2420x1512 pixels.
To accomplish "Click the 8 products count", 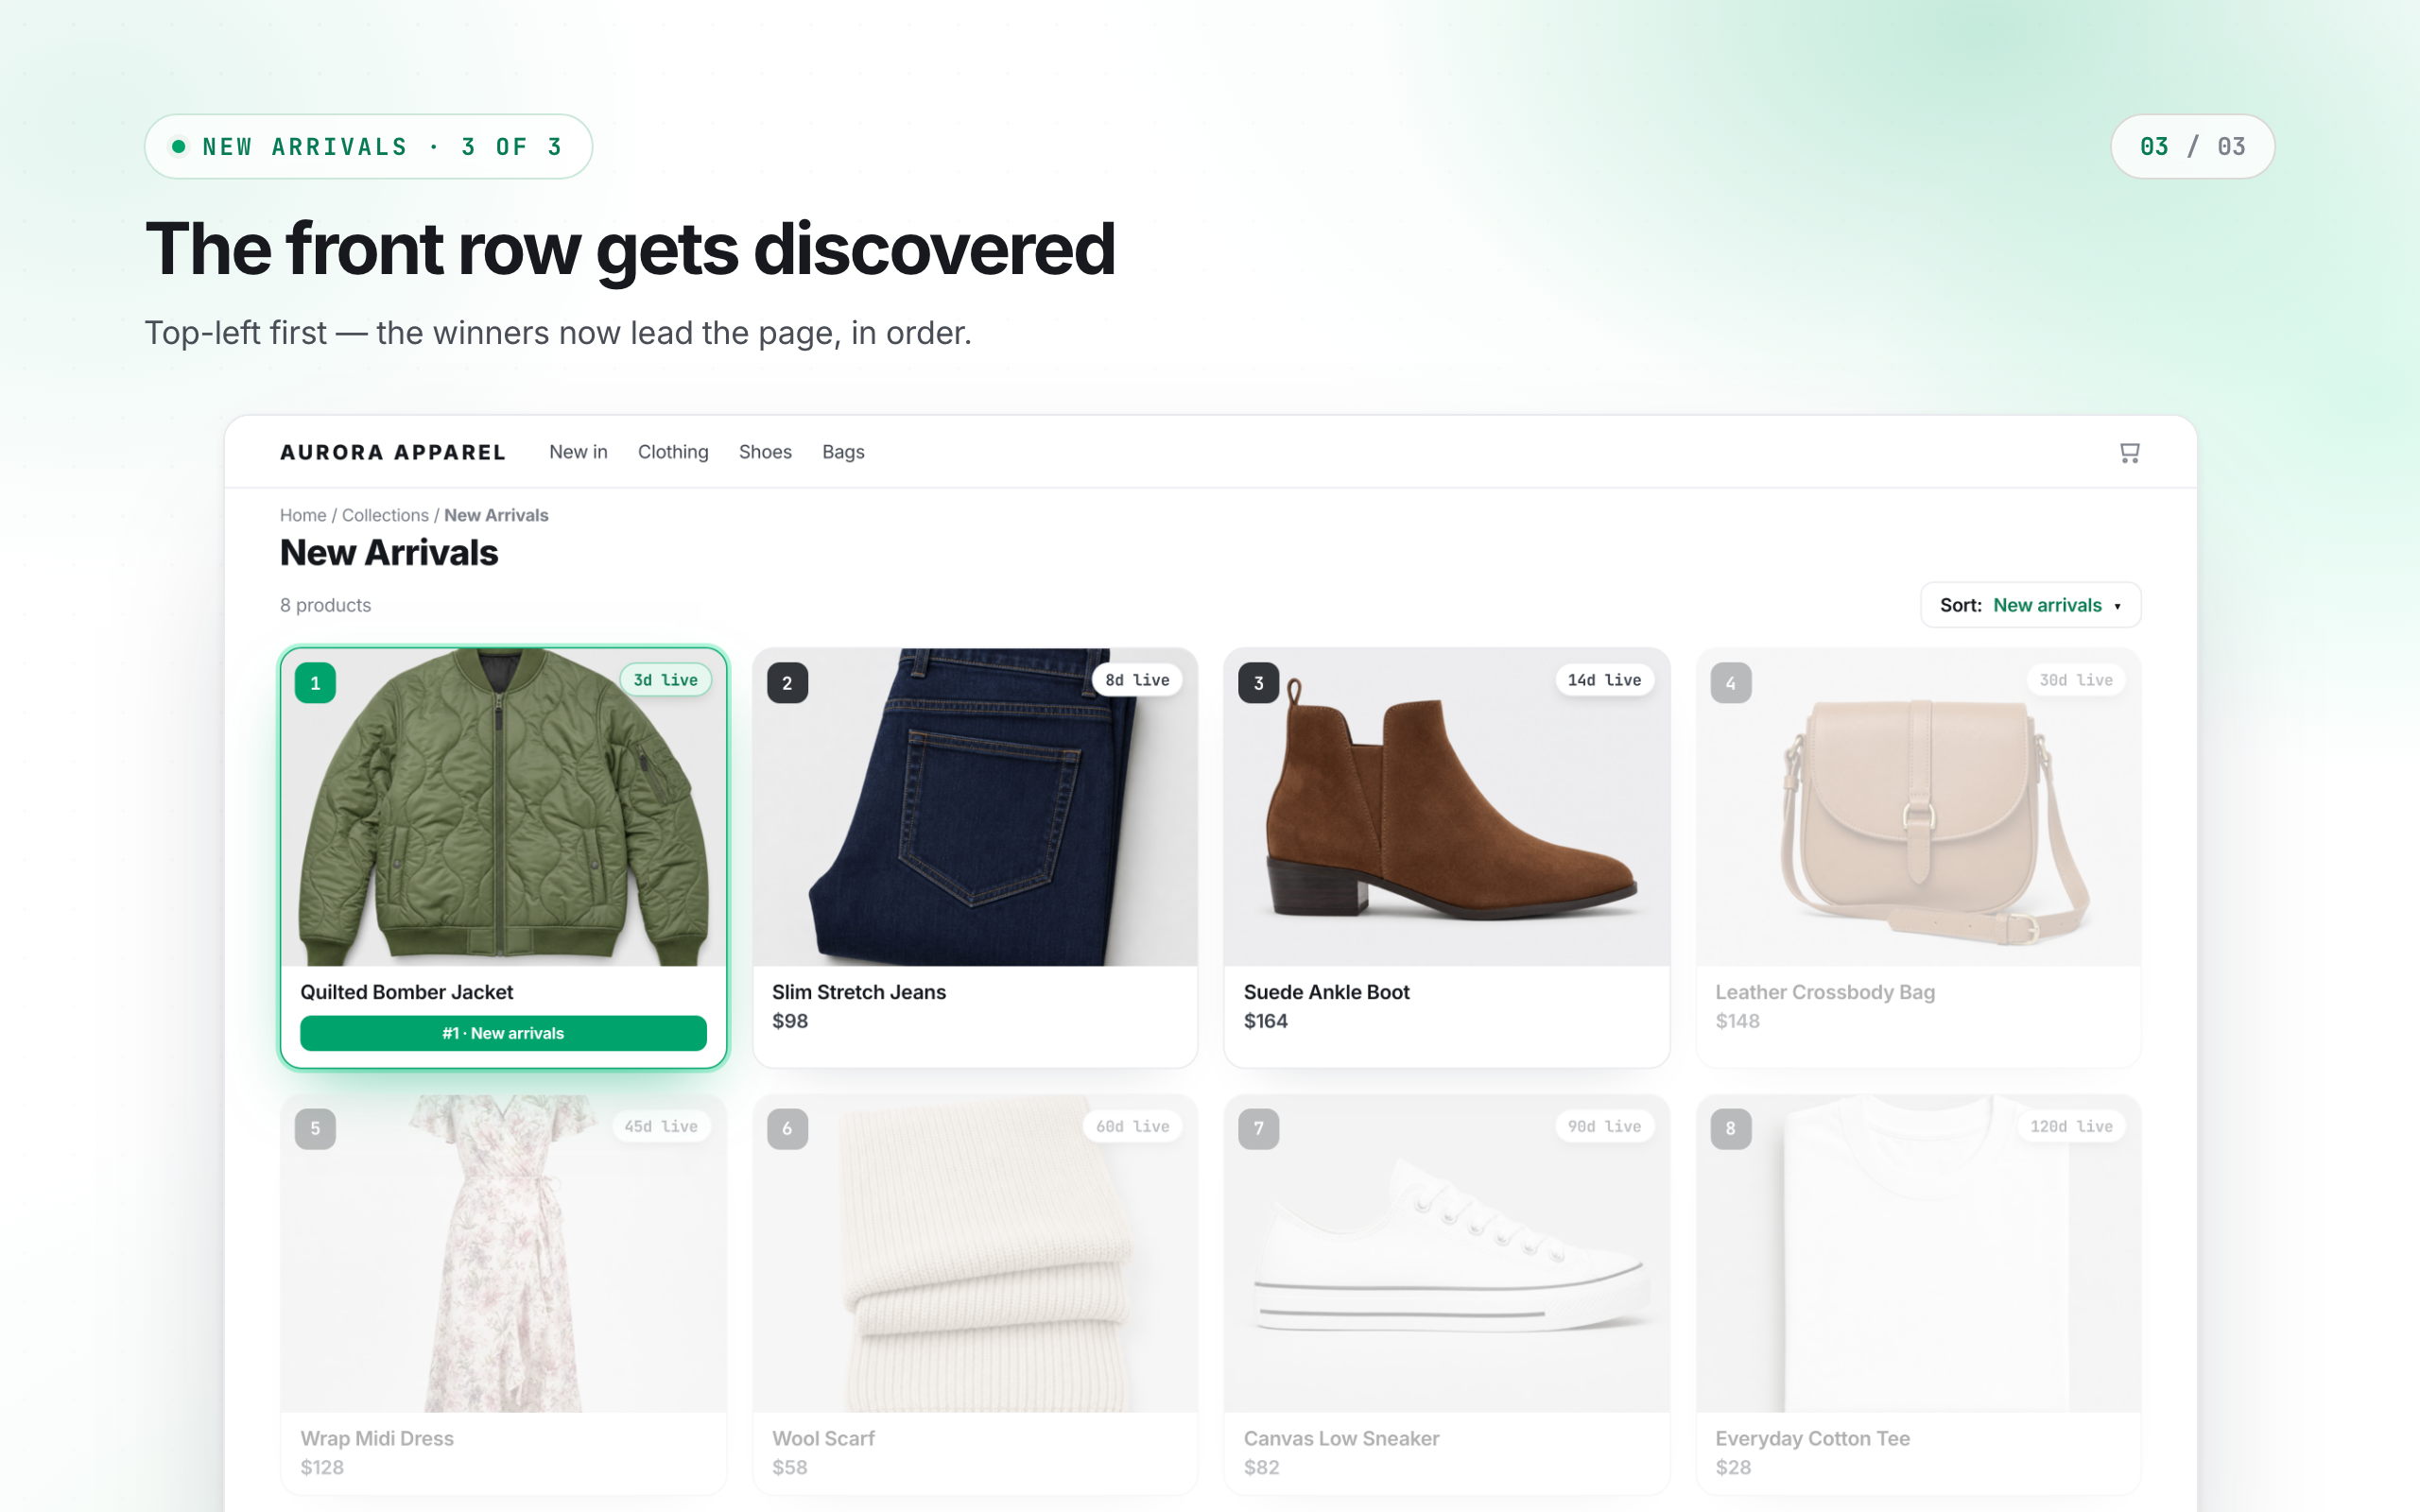I will point(325,605).
